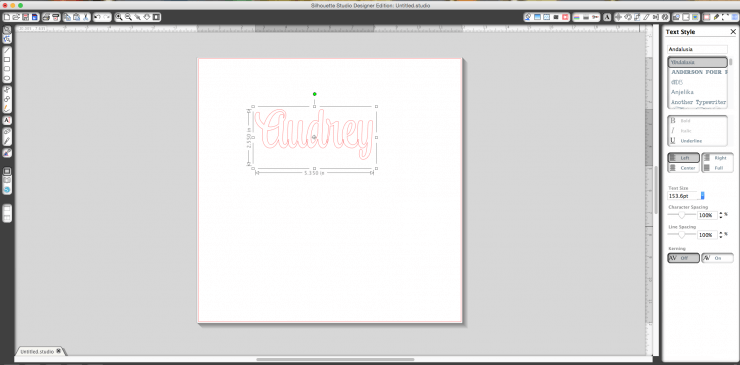The height and width of the screenshot is (365, 740).
Task: Select the Another Typewriter font
Action: [698, 102]
